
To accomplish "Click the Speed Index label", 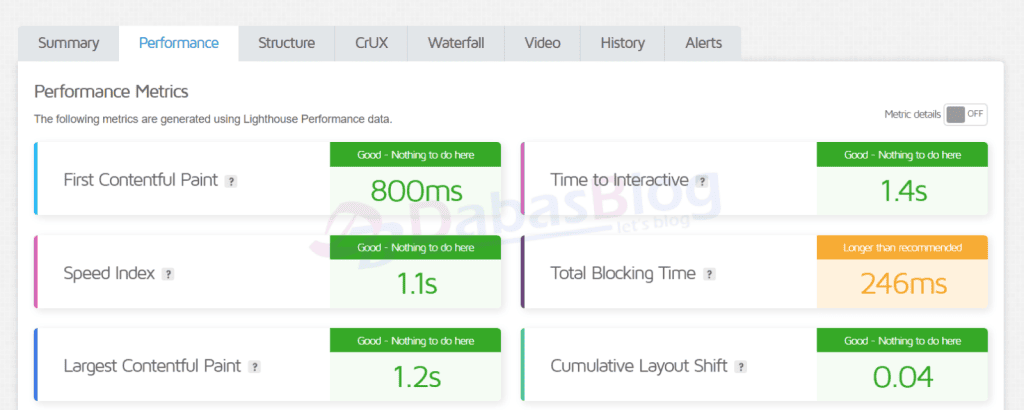I will (109, 273).
